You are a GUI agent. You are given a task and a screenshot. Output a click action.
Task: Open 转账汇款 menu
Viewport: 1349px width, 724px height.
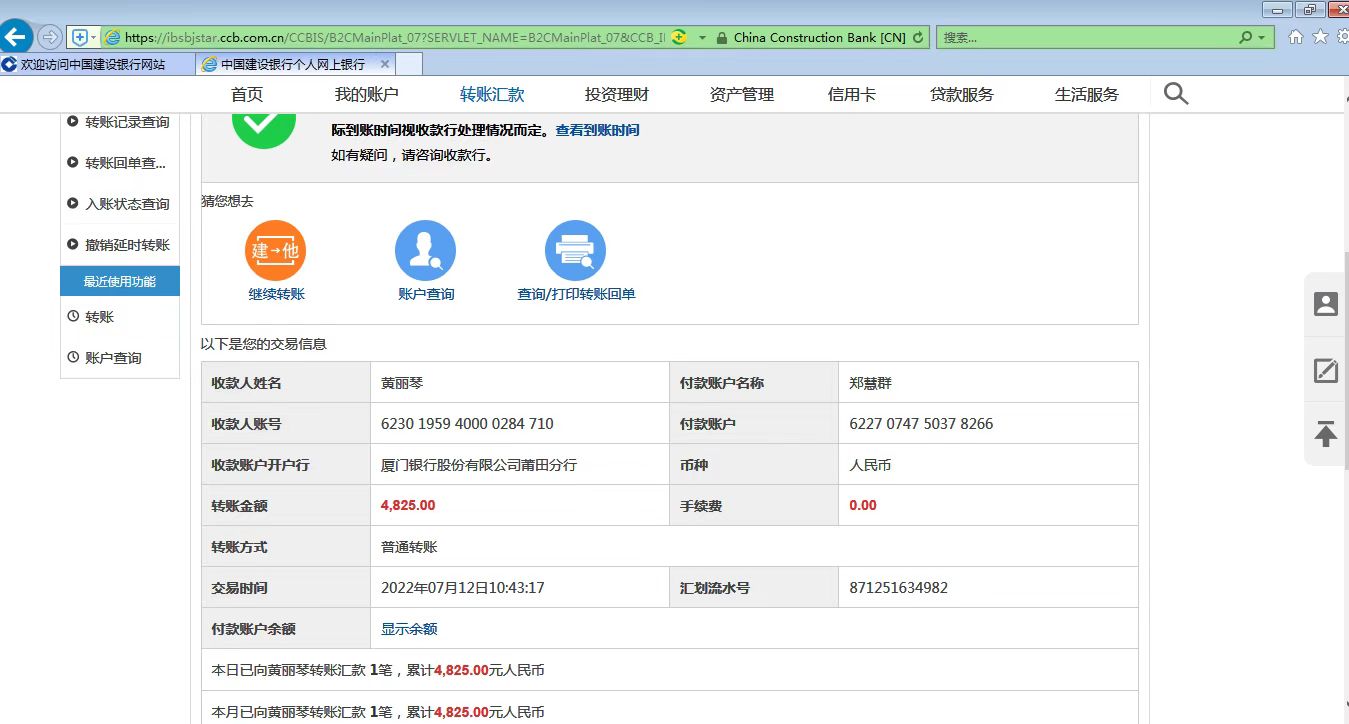[x=492, y=95]
